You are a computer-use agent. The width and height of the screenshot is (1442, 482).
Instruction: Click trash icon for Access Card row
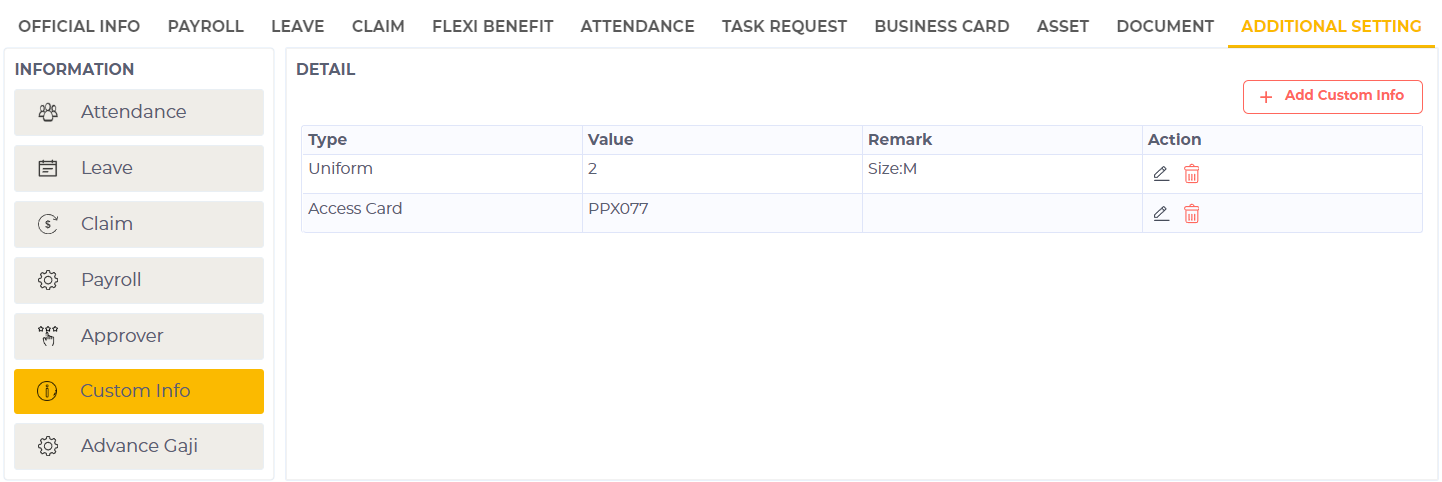(x=1191, y=213)
